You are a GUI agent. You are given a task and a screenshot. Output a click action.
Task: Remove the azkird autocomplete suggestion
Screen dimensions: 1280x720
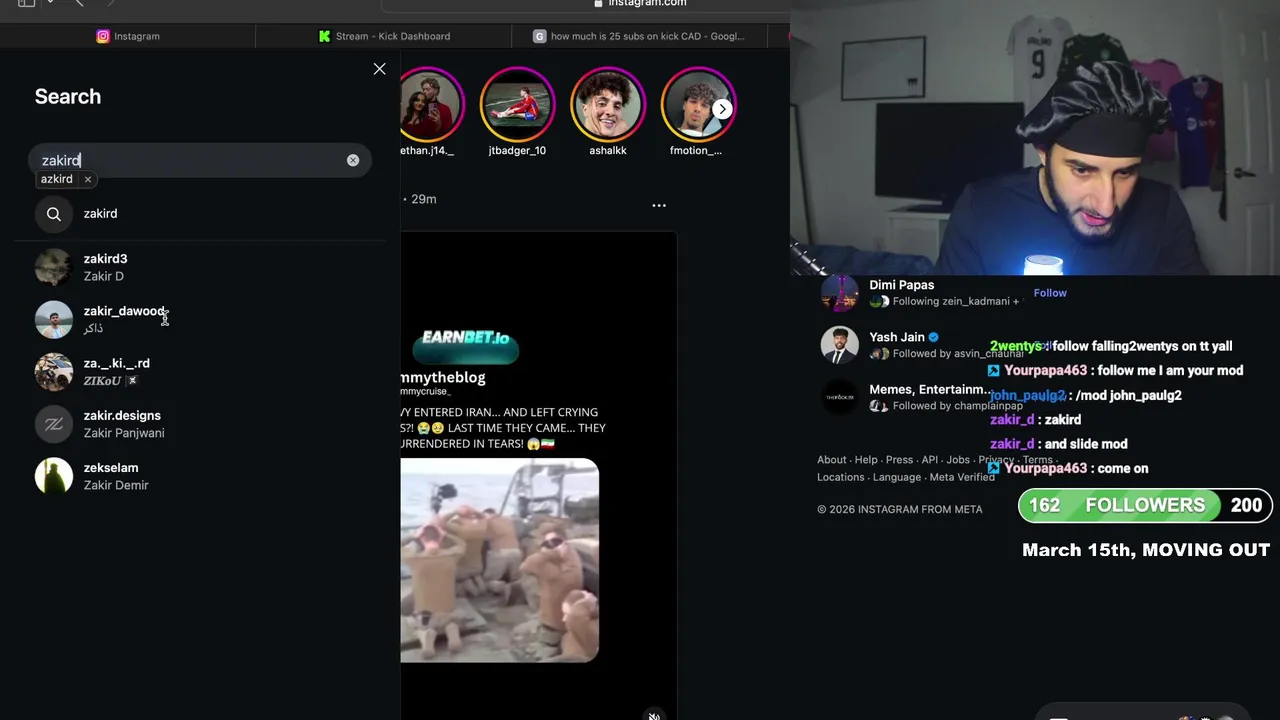[x=88, y=179]
